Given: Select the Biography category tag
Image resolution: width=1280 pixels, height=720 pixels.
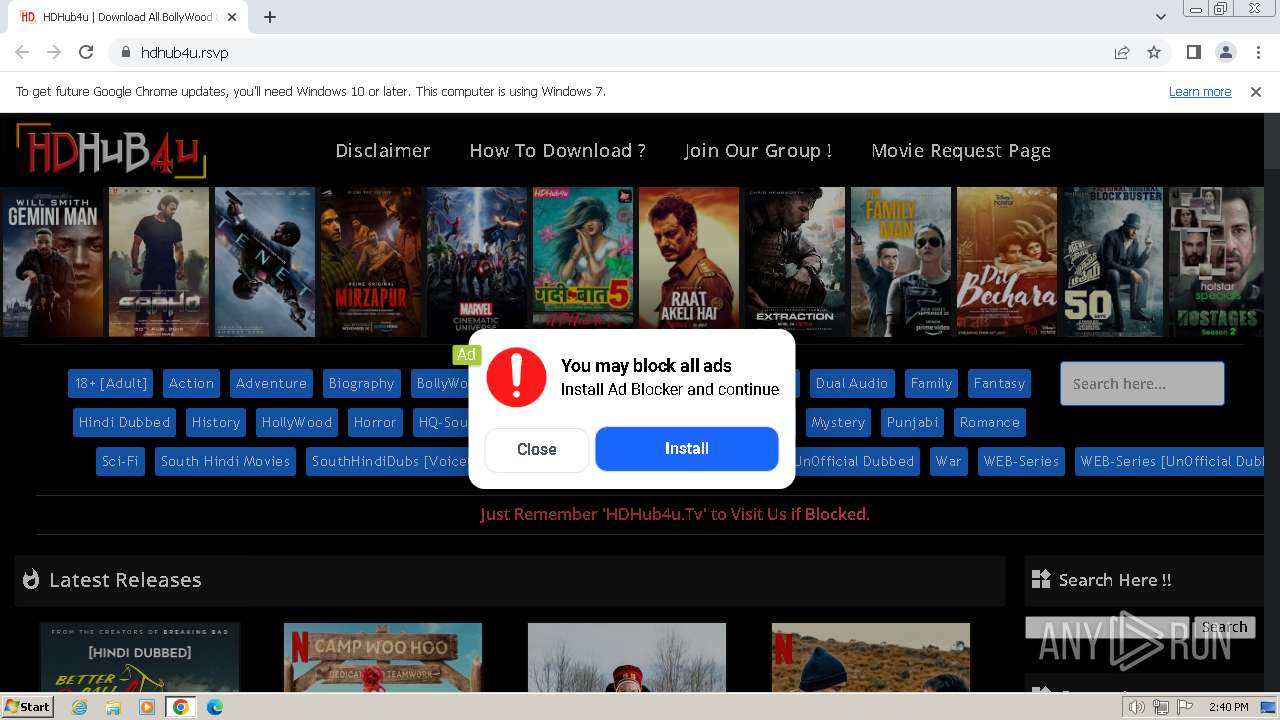Looking at the screenshot, I should [361, 383].
